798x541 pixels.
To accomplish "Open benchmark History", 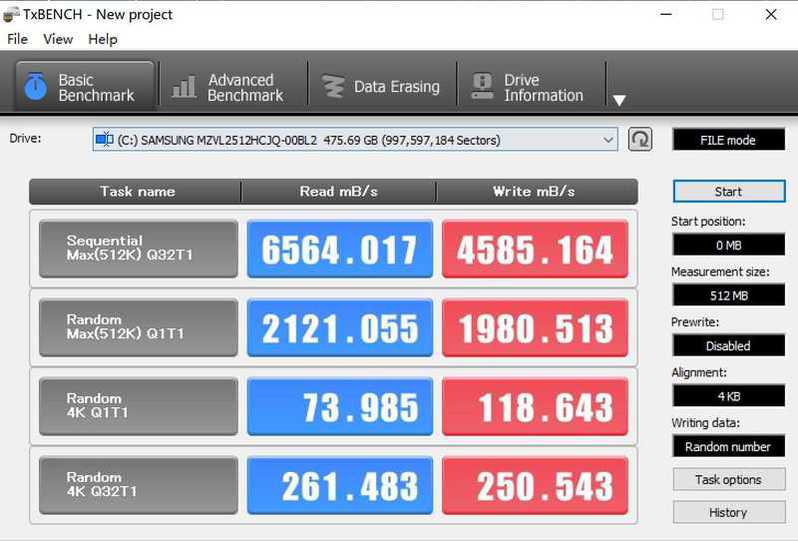I will tap(729, 512).
